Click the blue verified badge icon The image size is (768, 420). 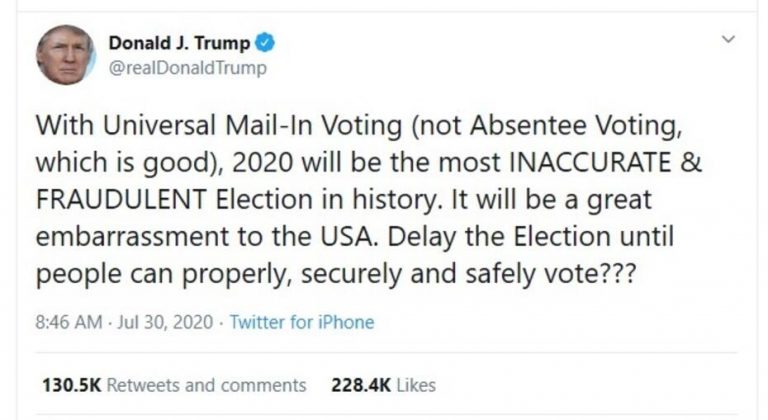pyautogui.click(x=267, y=43)
